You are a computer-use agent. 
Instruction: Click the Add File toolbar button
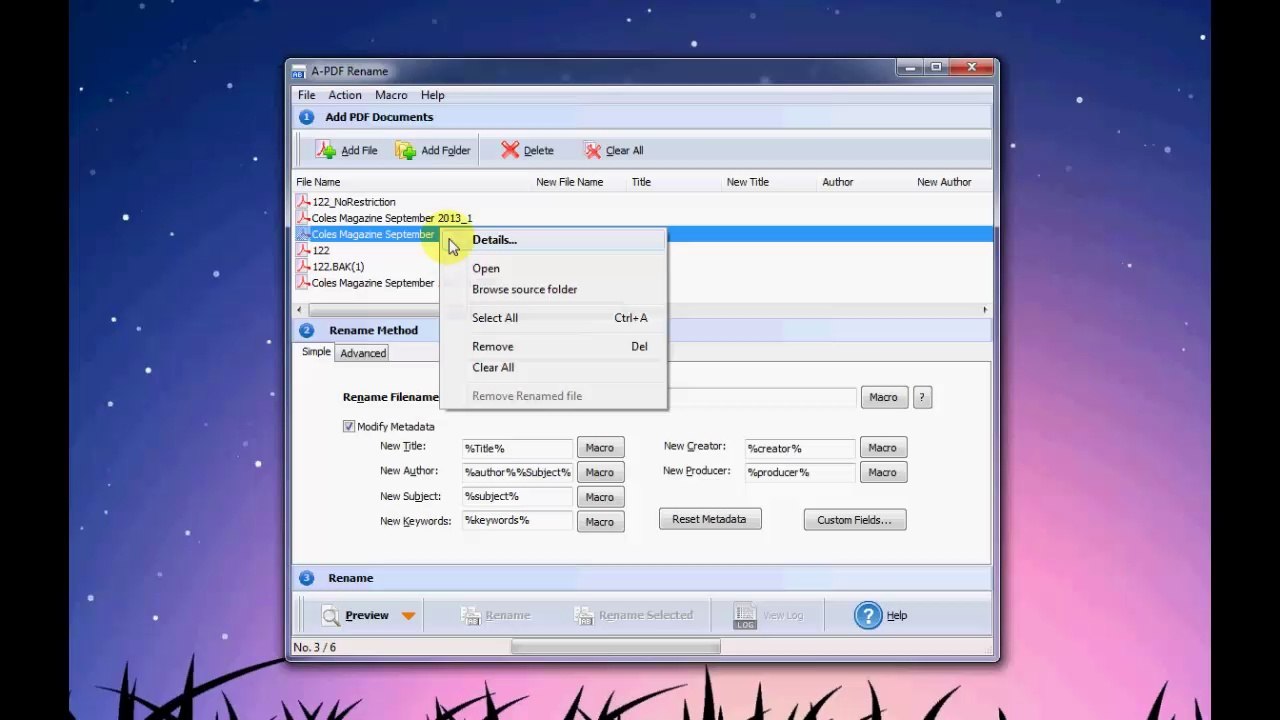tap(347, 150)
